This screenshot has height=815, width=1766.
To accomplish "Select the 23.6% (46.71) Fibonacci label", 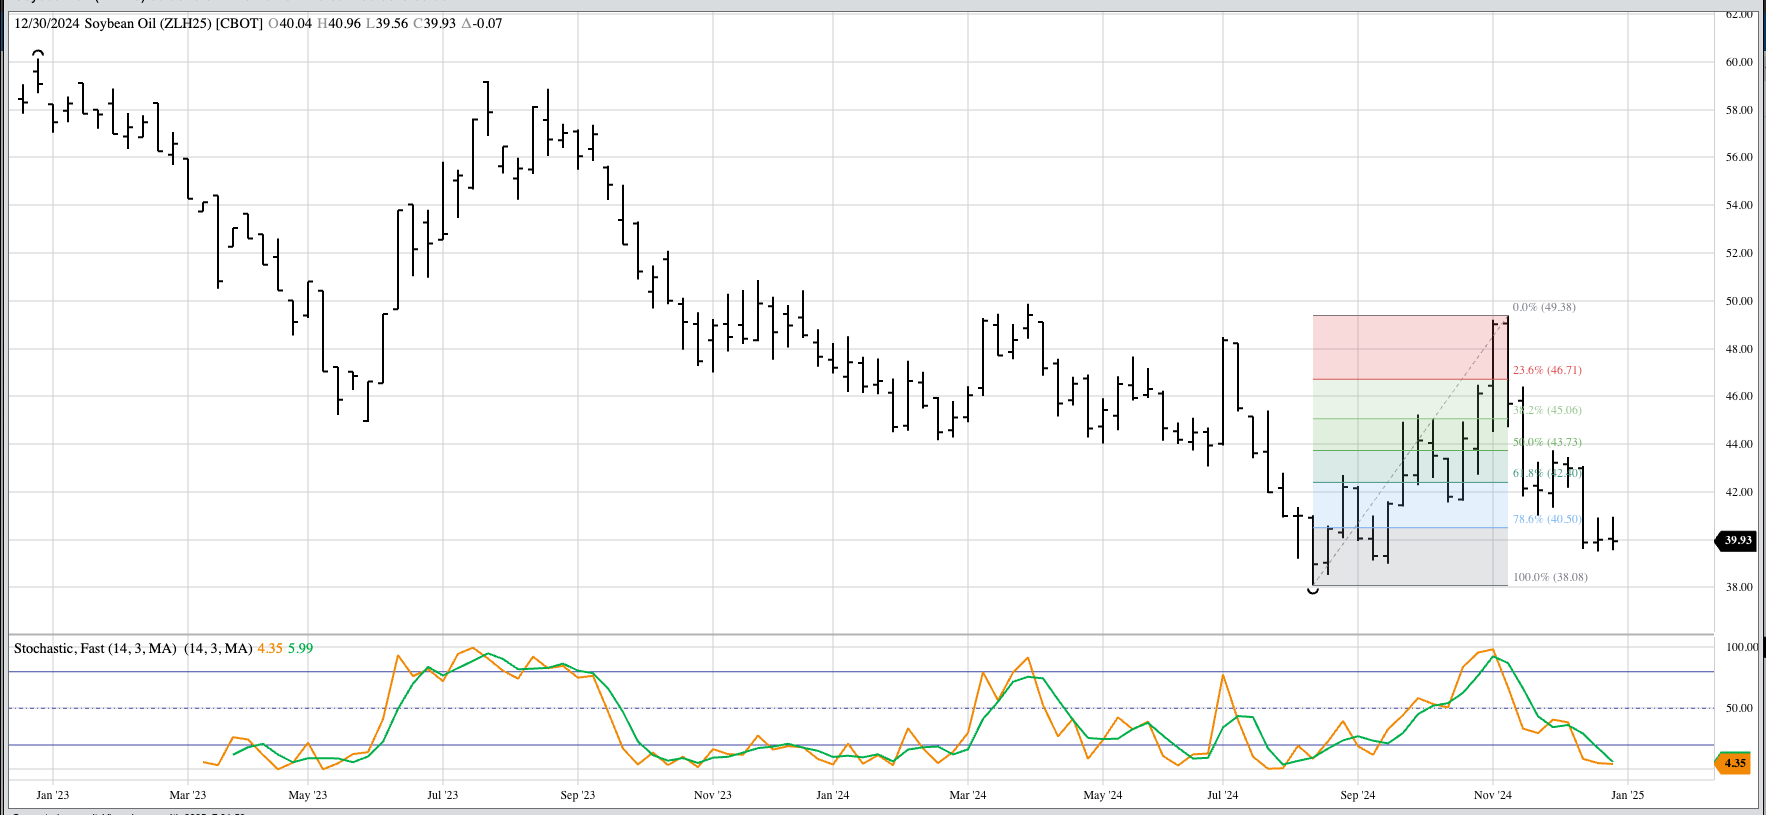I will (x=1547, y=370).
